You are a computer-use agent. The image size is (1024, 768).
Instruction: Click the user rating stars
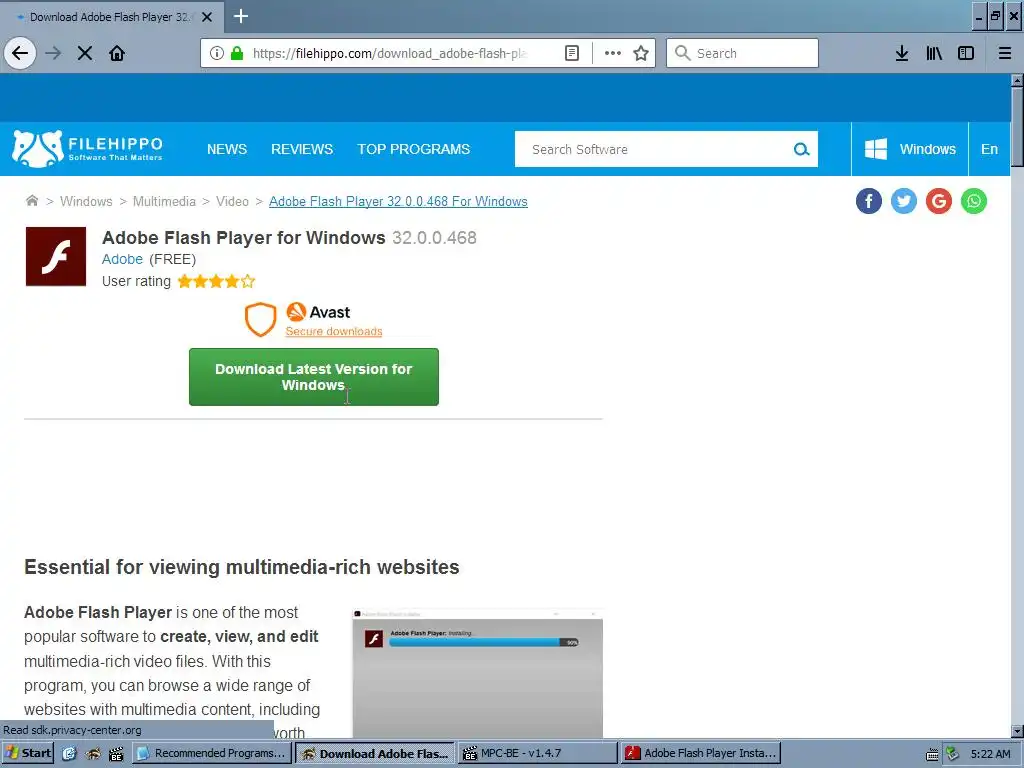216,281
